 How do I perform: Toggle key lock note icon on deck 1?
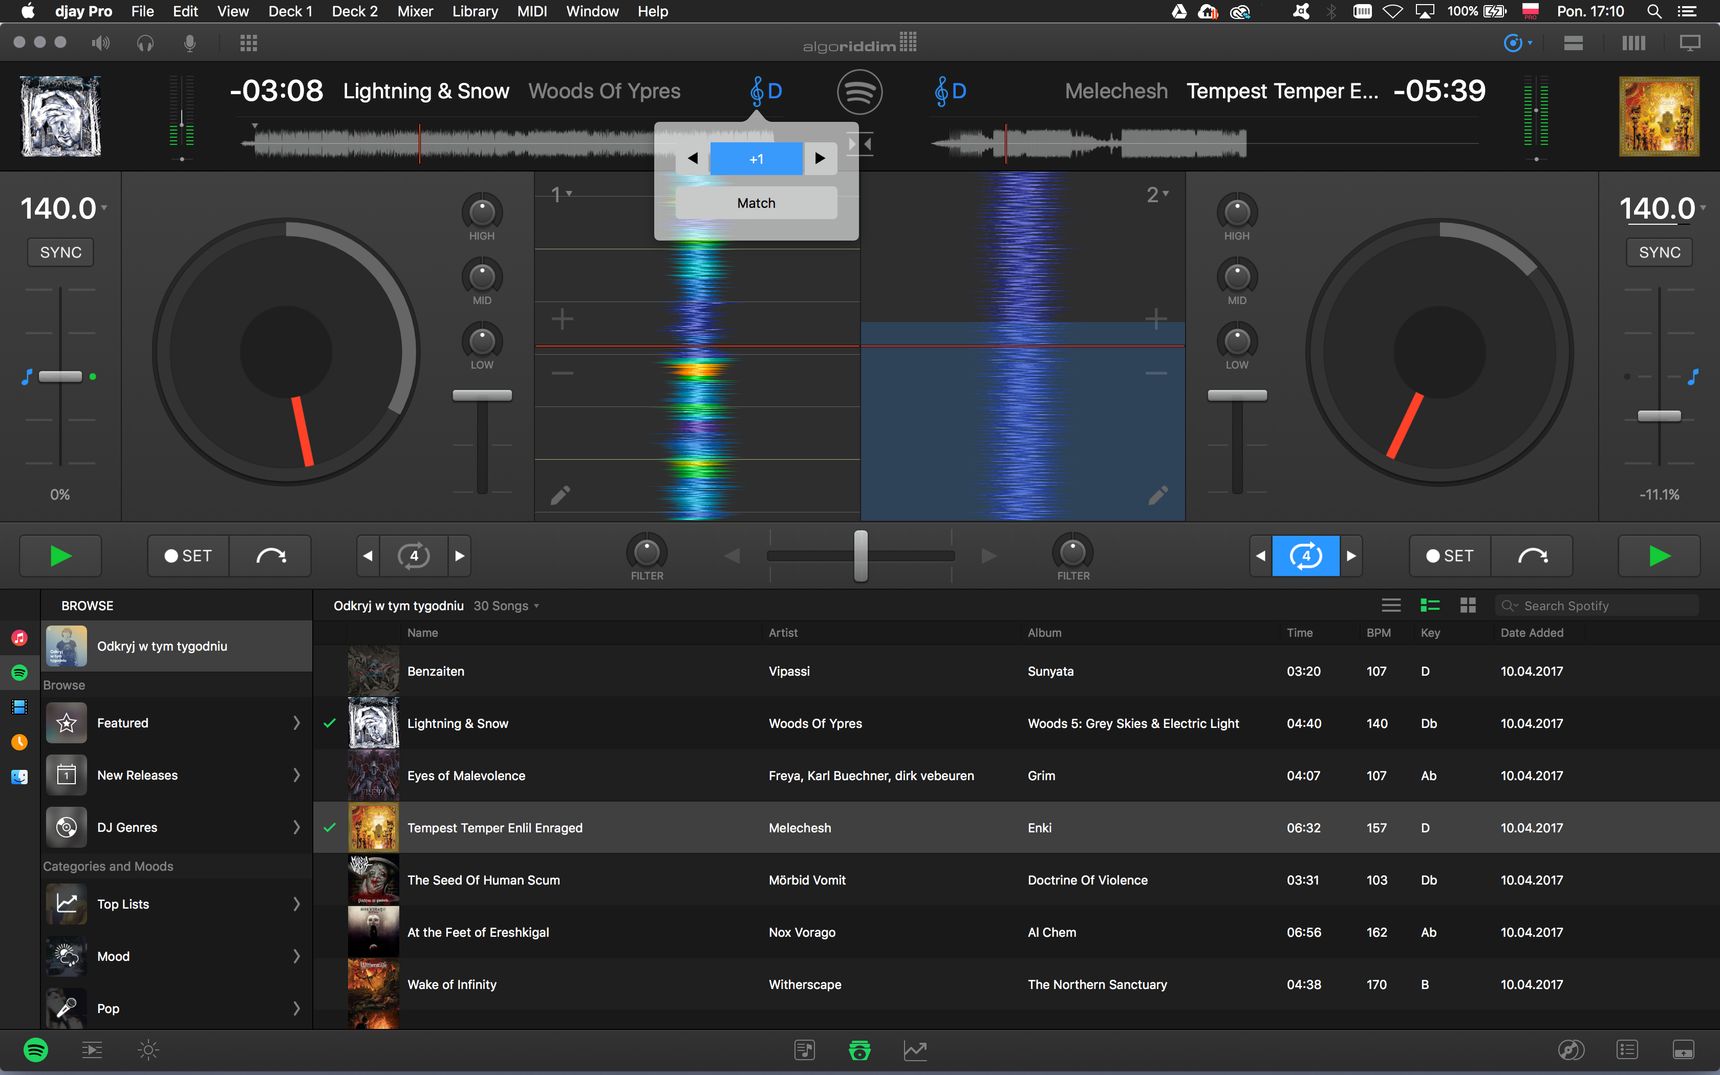click(27, 377)
